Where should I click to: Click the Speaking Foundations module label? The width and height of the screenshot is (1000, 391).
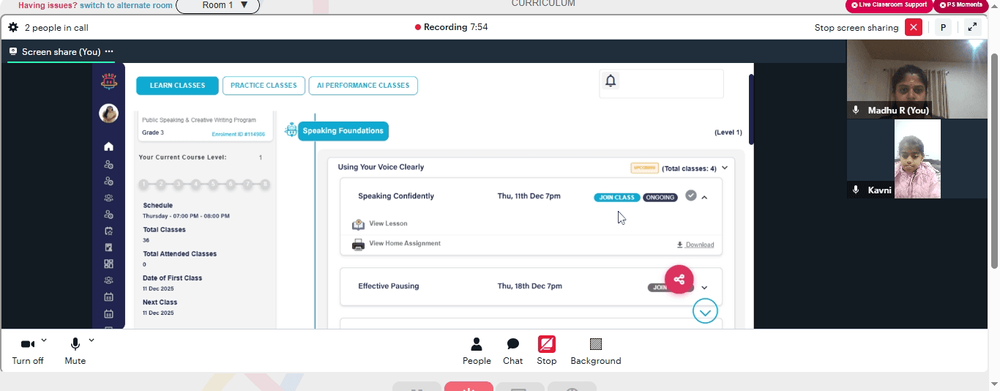click(343, 131)
